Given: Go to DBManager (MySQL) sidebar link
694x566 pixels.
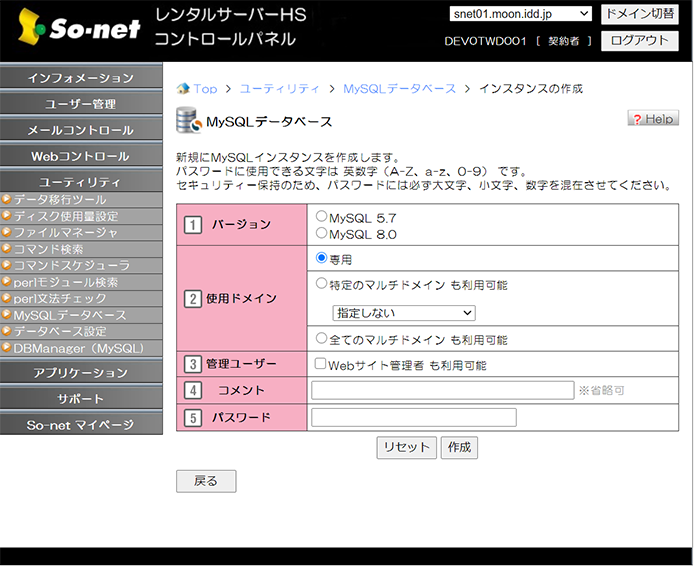Looking at the screenshot, I should (78, 348).
